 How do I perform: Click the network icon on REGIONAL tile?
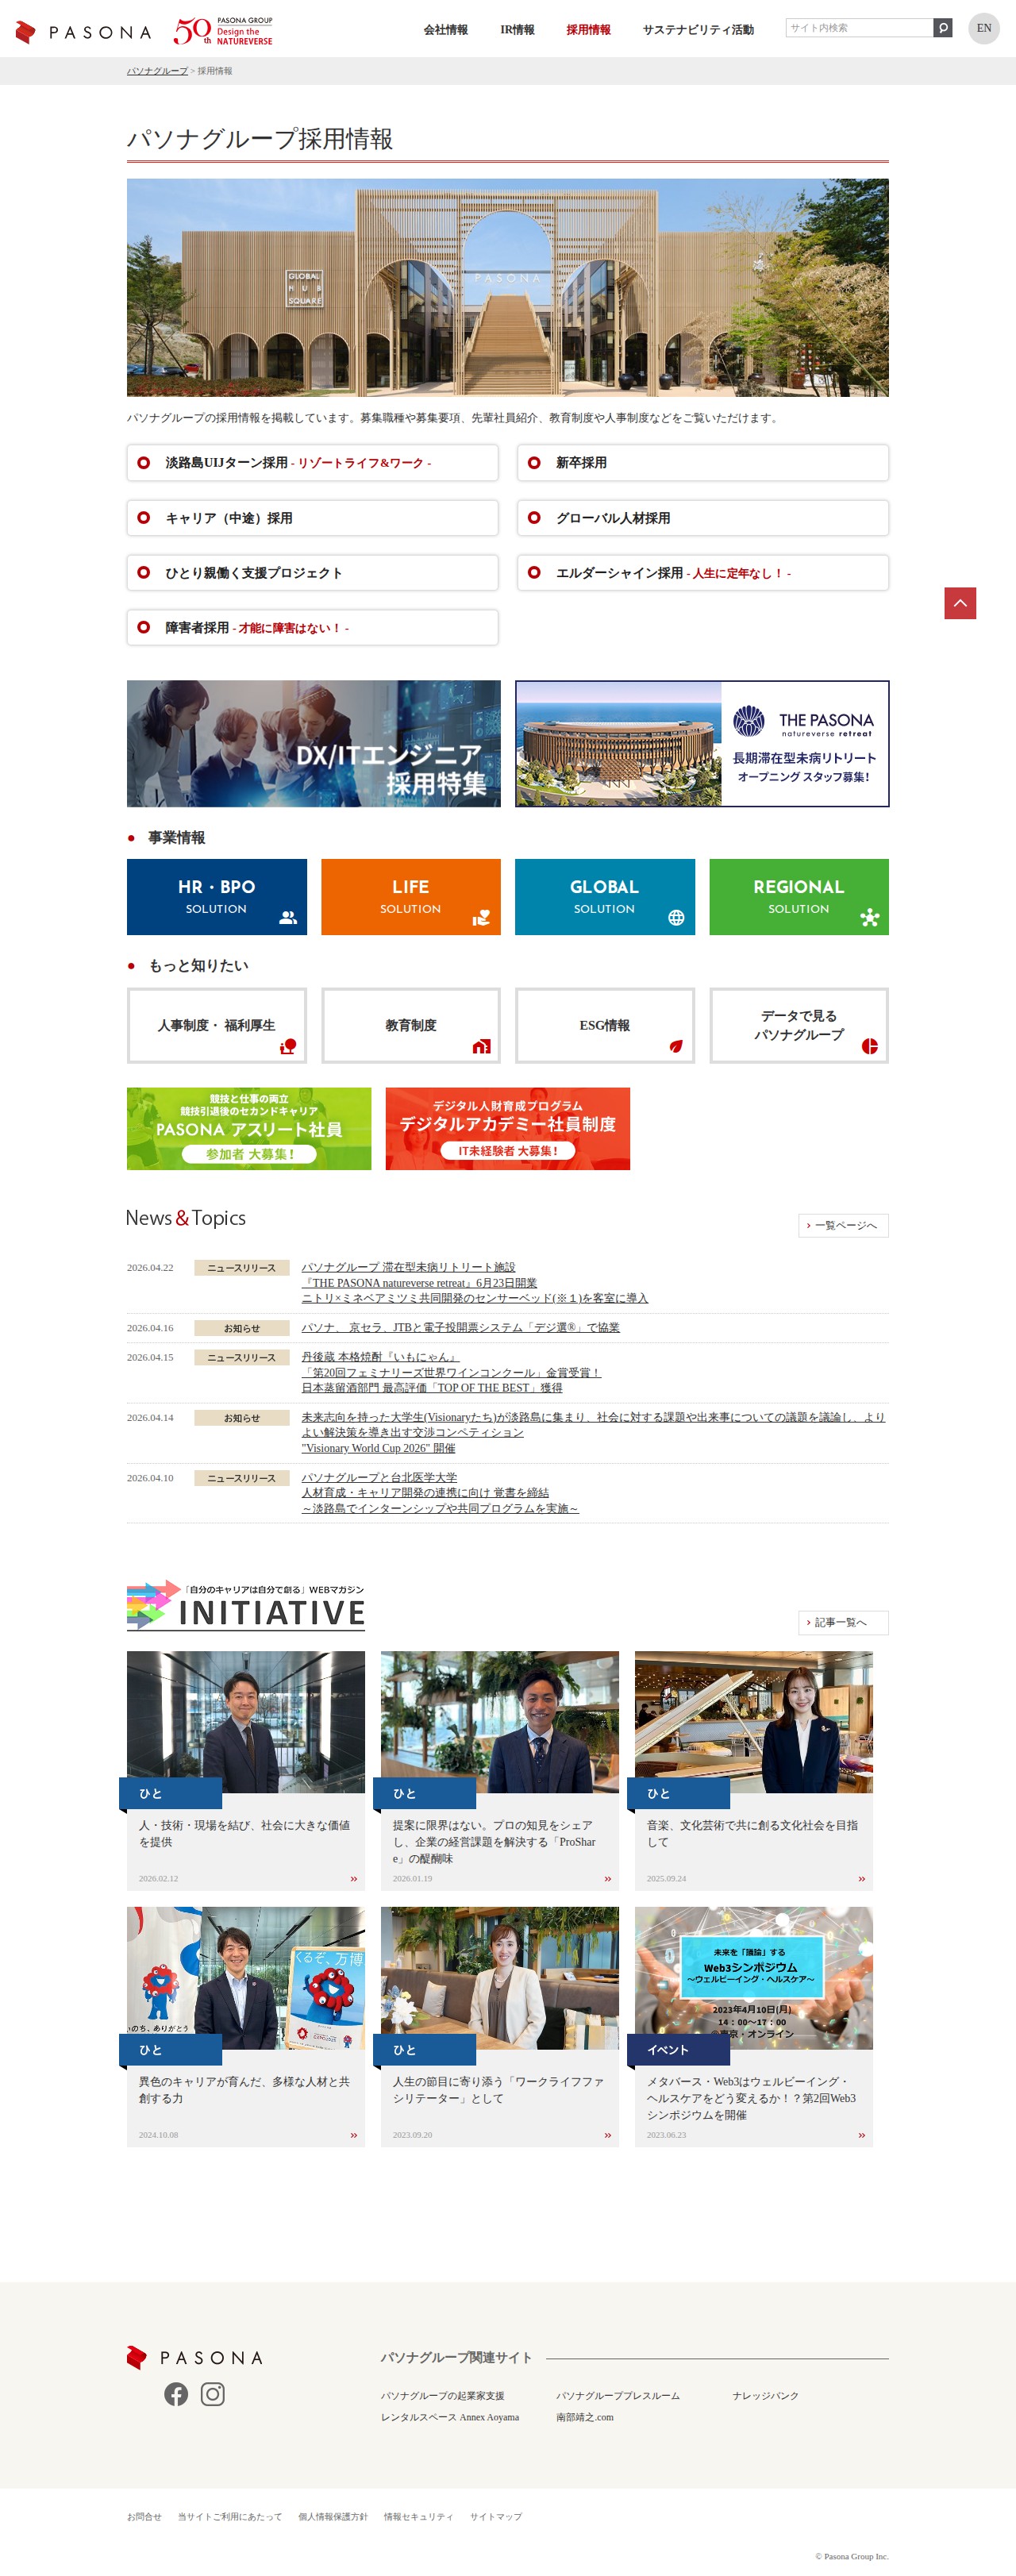870,917
